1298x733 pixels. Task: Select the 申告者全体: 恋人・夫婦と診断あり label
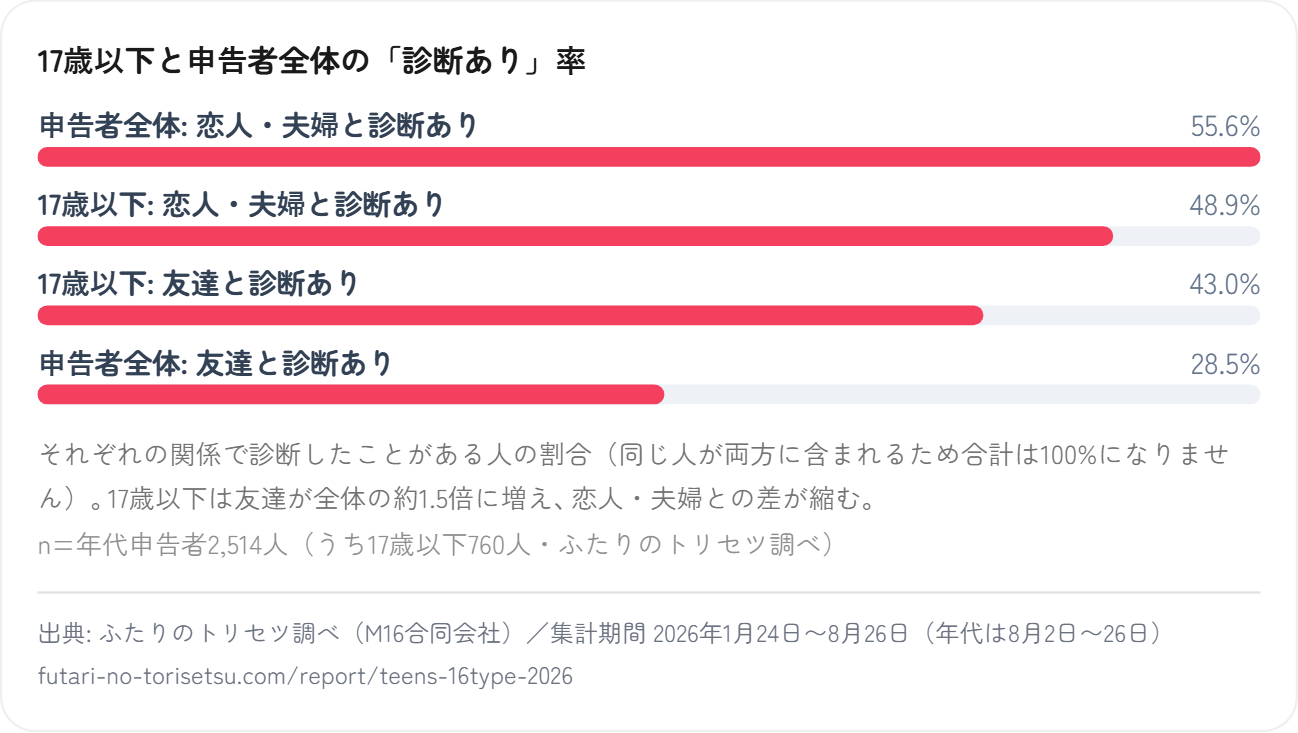258,126
